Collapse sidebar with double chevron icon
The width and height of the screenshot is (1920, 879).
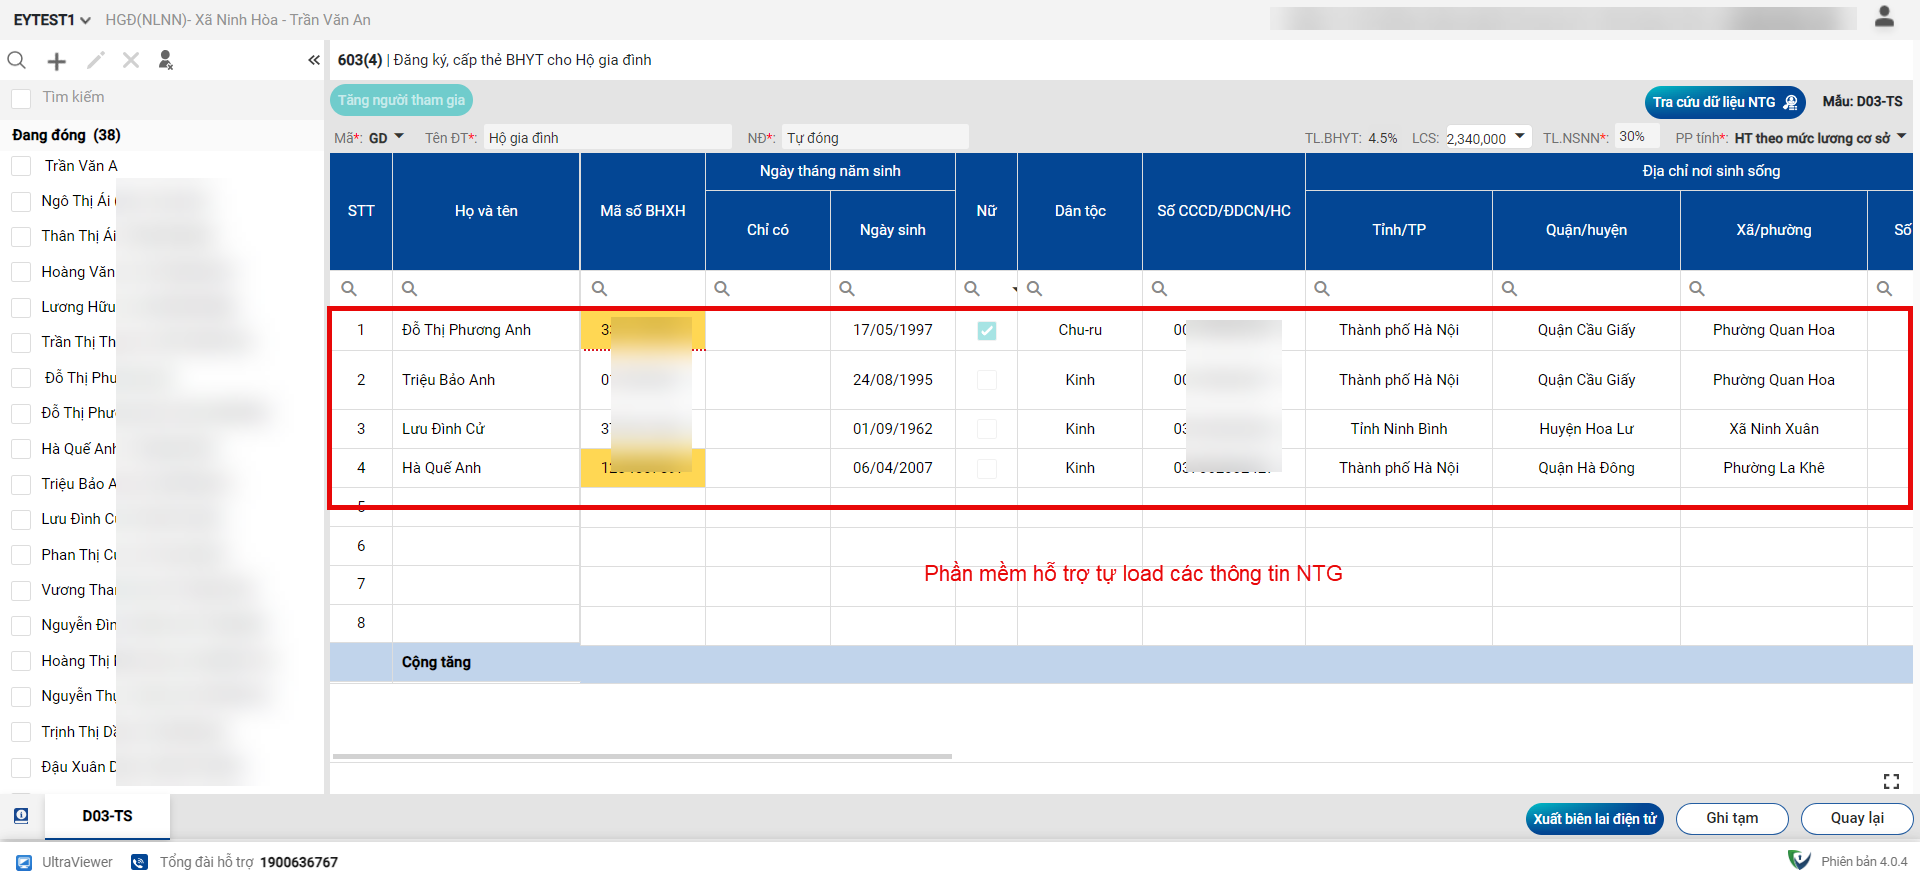(x=314, y=61)
